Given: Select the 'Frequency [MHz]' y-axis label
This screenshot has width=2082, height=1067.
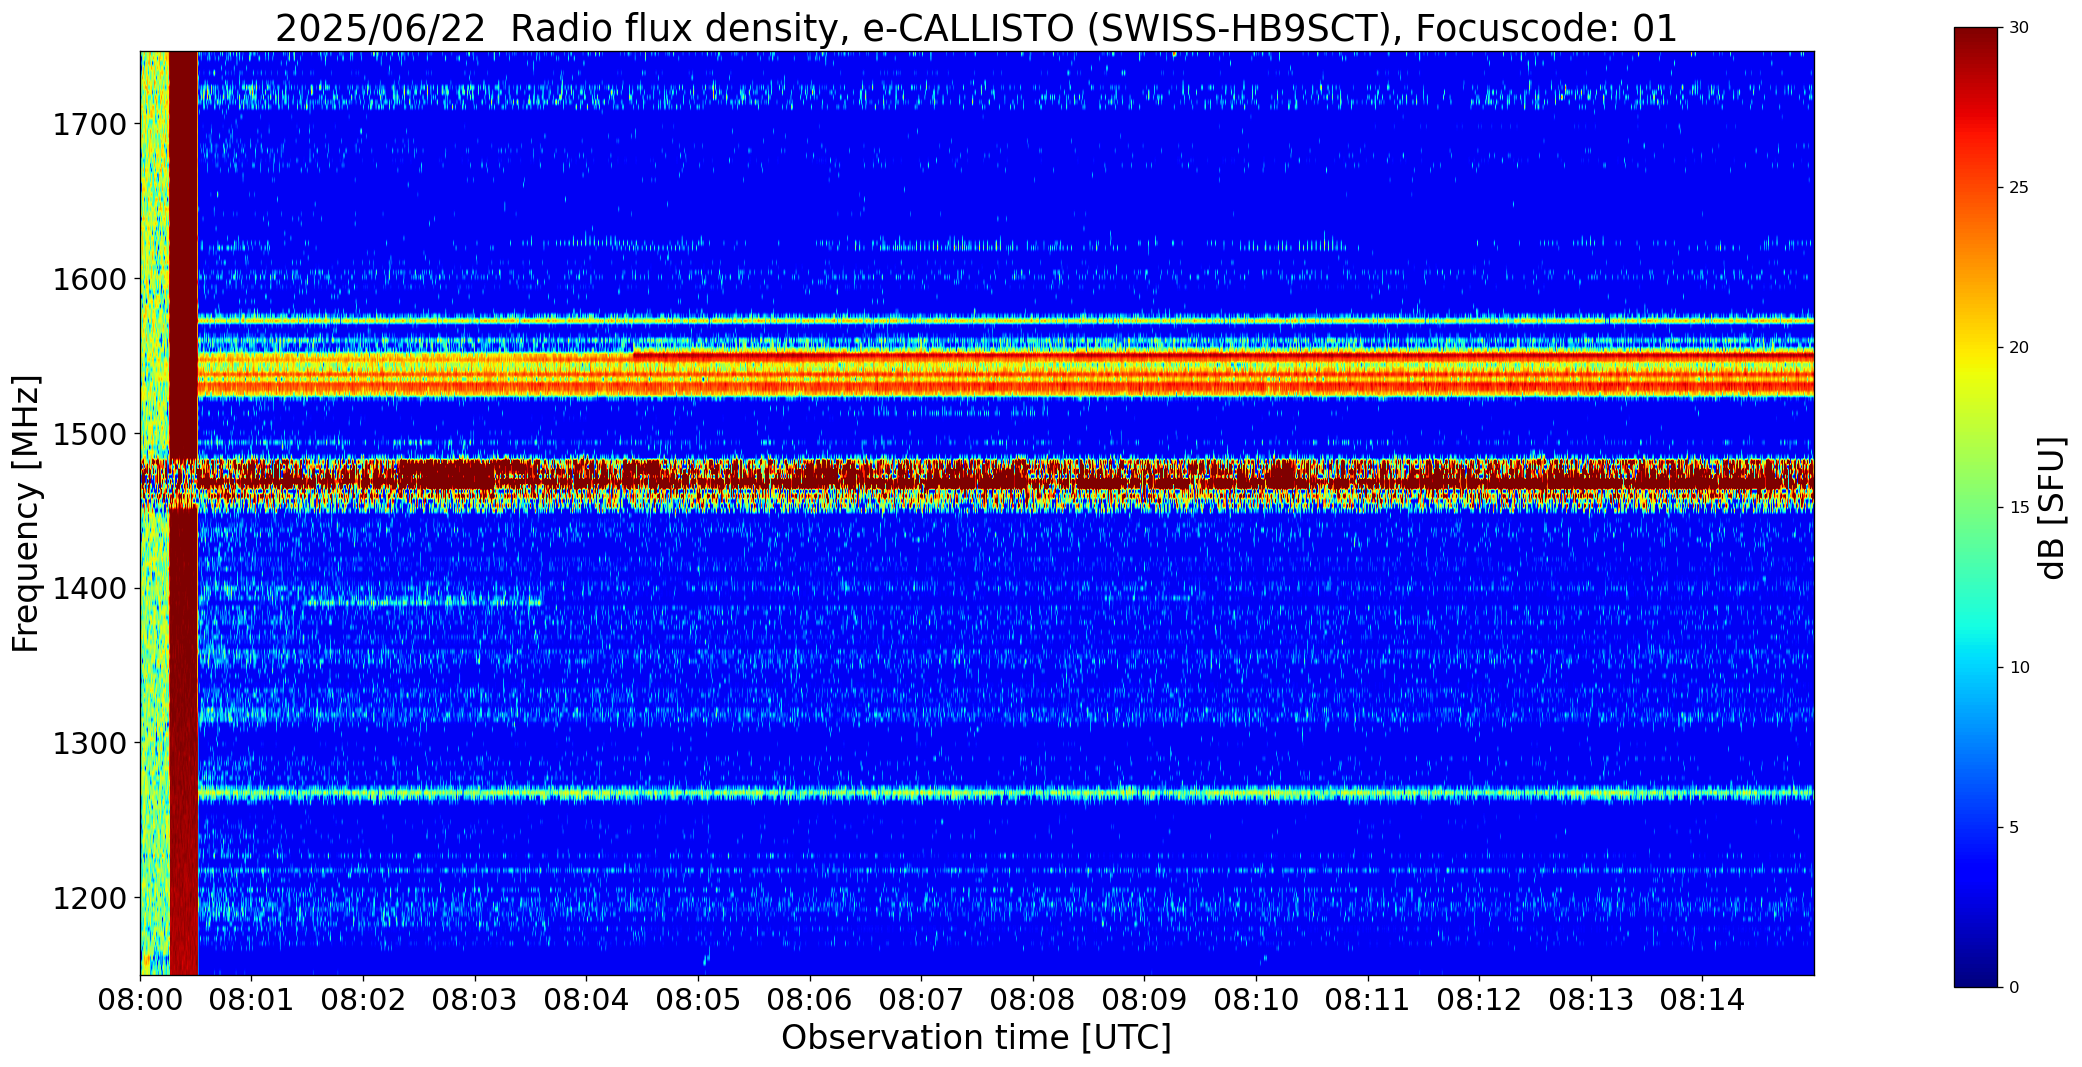Looking at the screenshot, I should click(x=27, y=513).
